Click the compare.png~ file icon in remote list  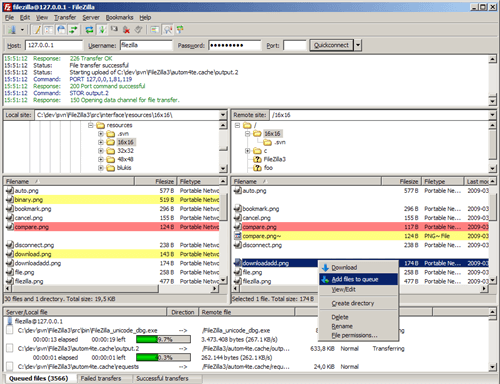click(x=238, y=236)
